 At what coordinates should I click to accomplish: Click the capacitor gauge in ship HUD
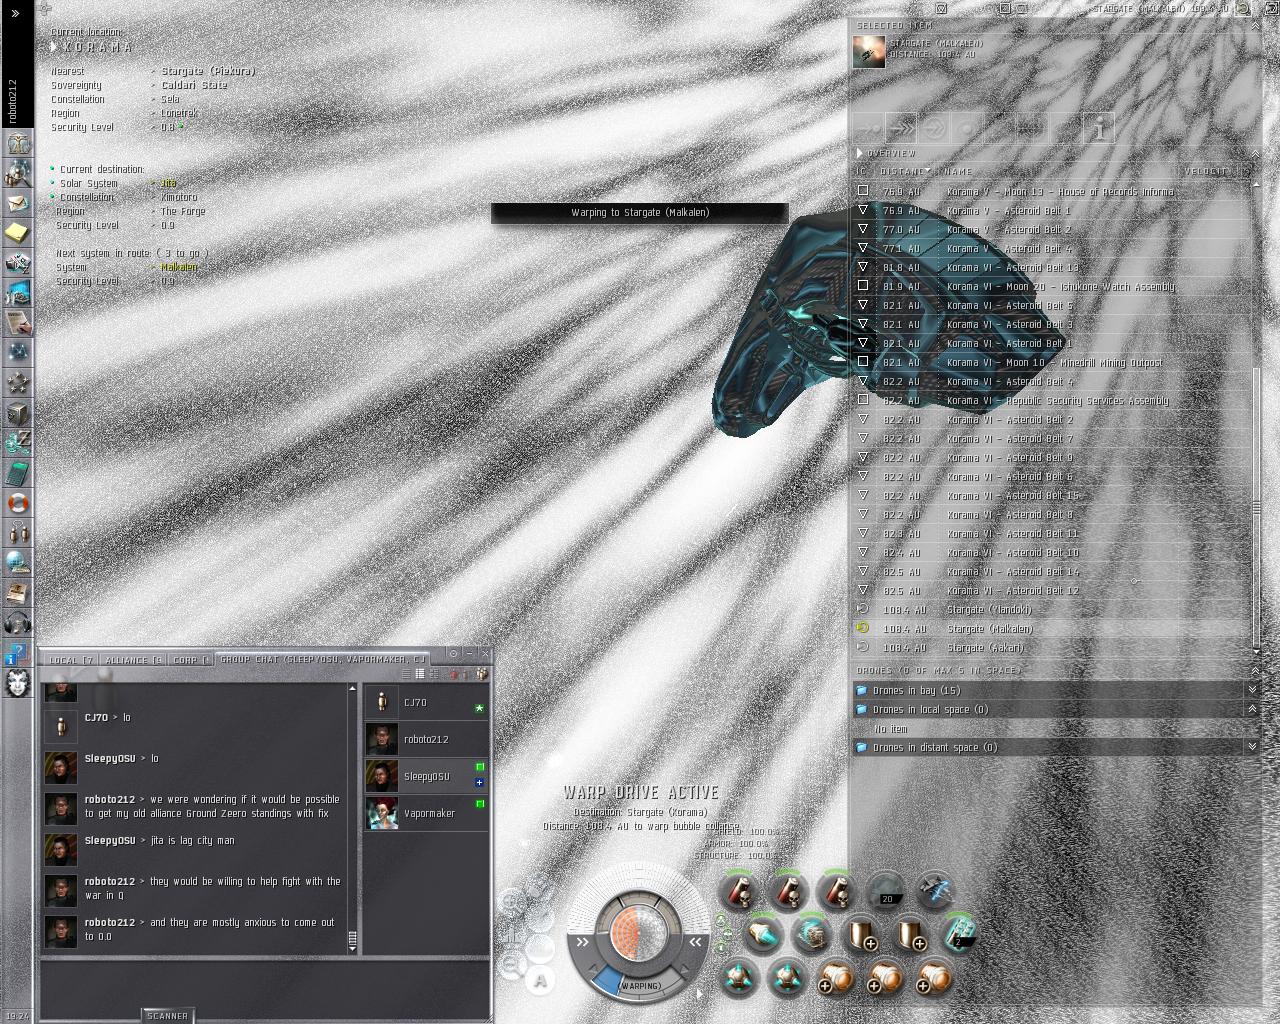click(638, 932)
